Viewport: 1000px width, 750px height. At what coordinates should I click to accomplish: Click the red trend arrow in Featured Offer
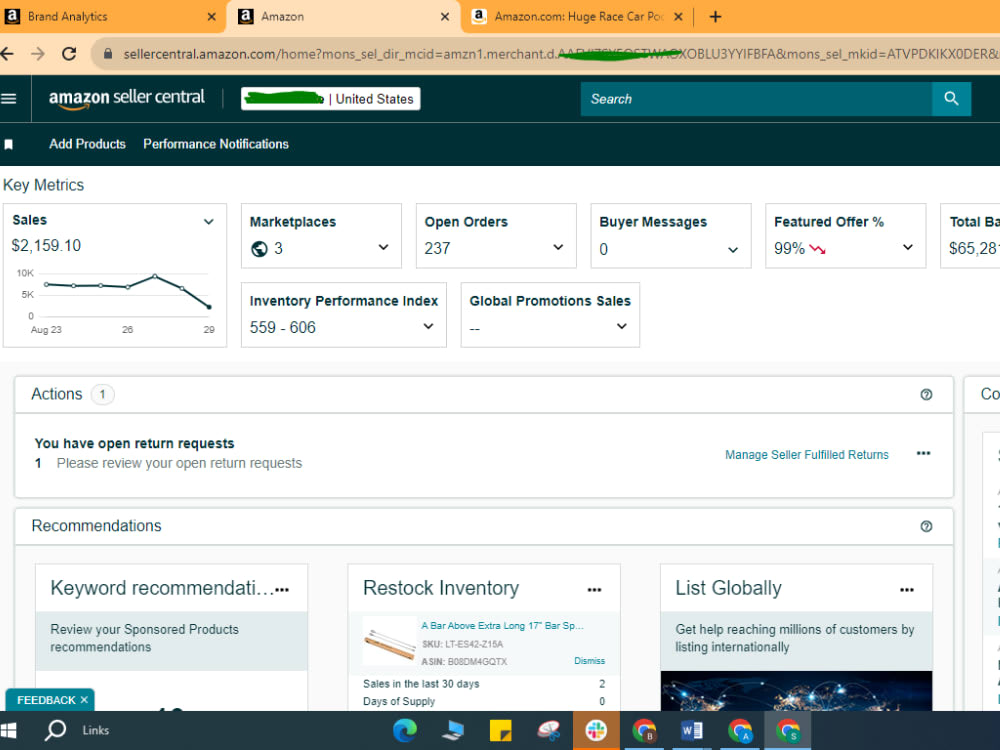tap(818, 249)
